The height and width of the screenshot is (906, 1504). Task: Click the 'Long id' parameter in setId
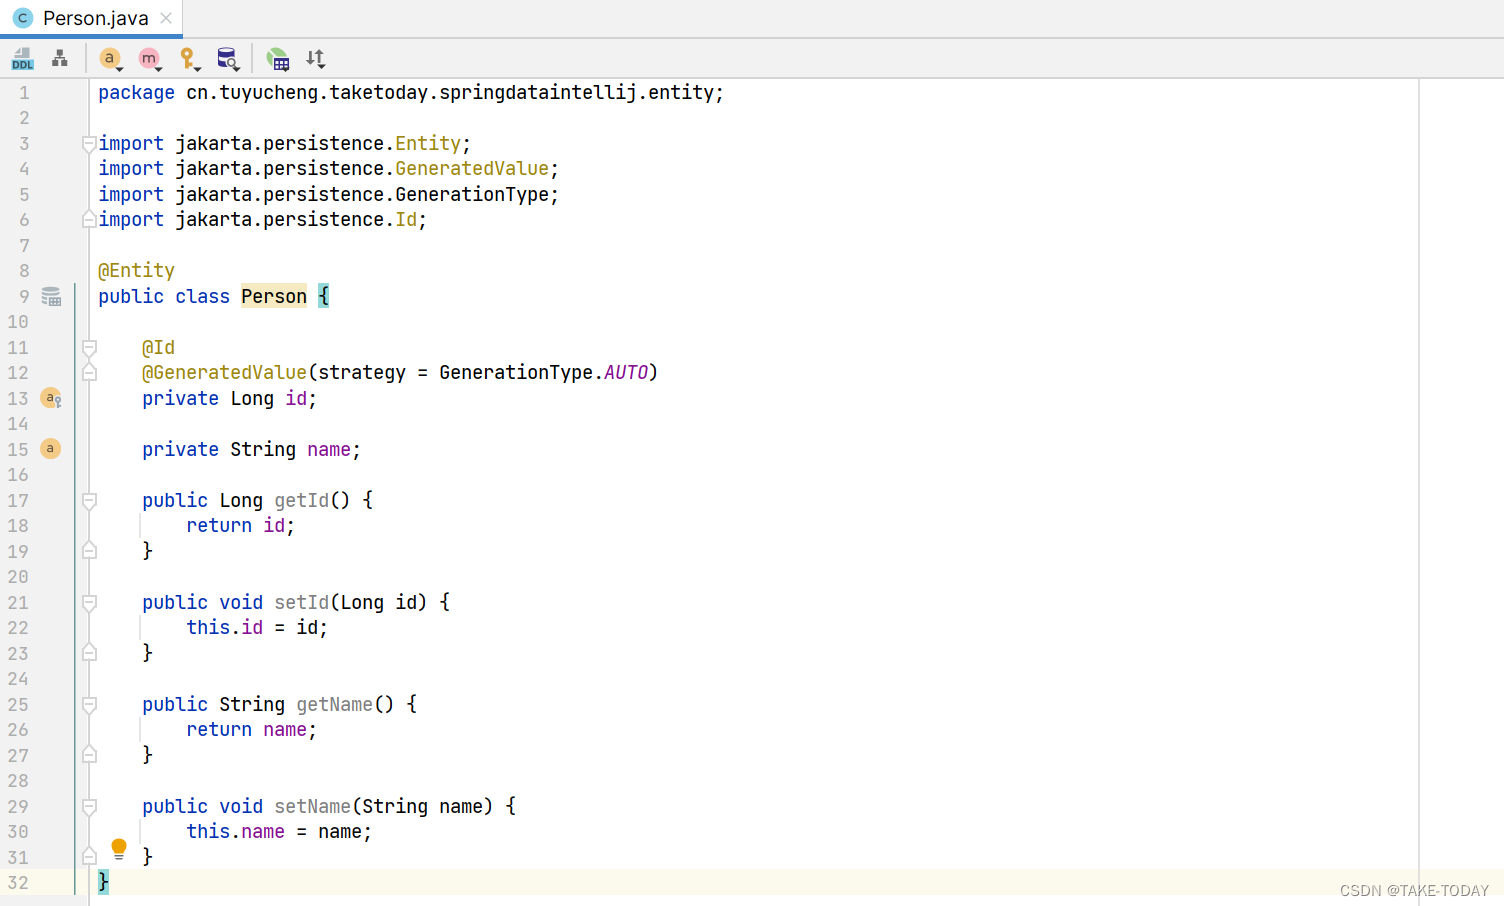tap(379, 602)
